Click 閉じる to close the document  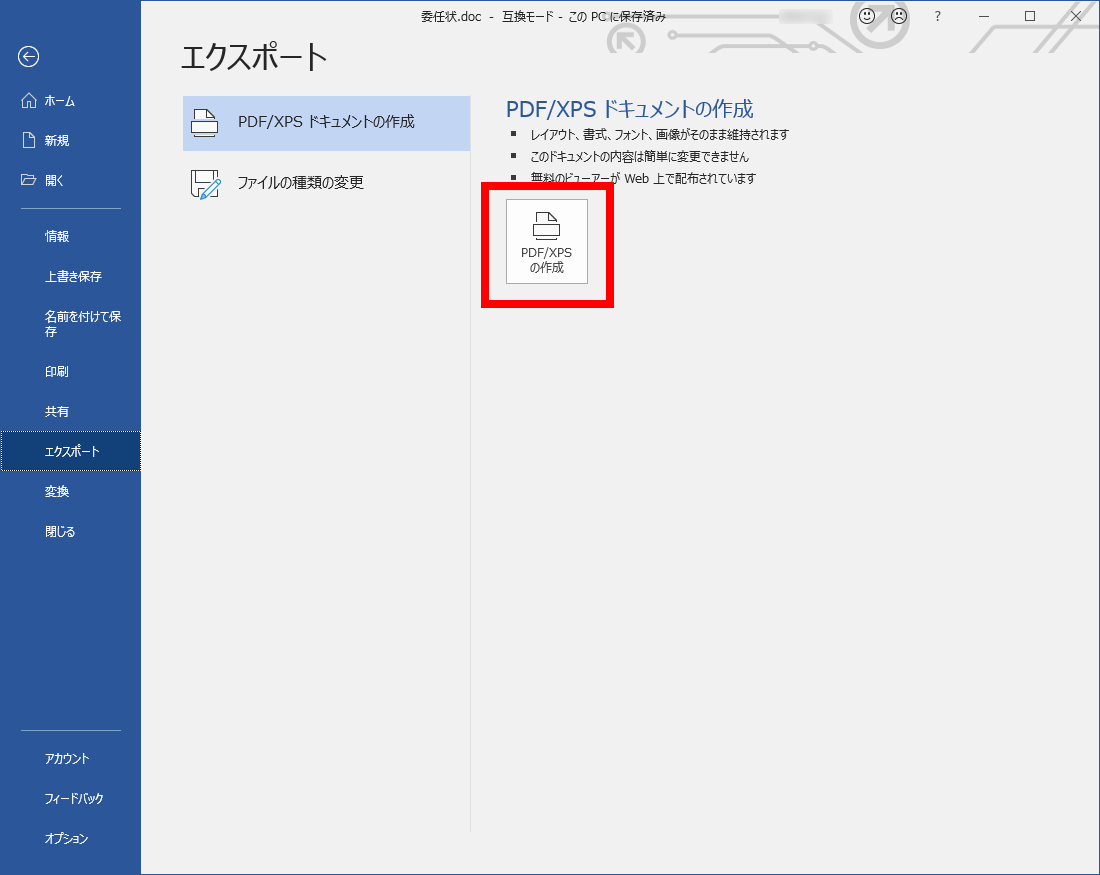pyautogui.click(x=60, y=532)
